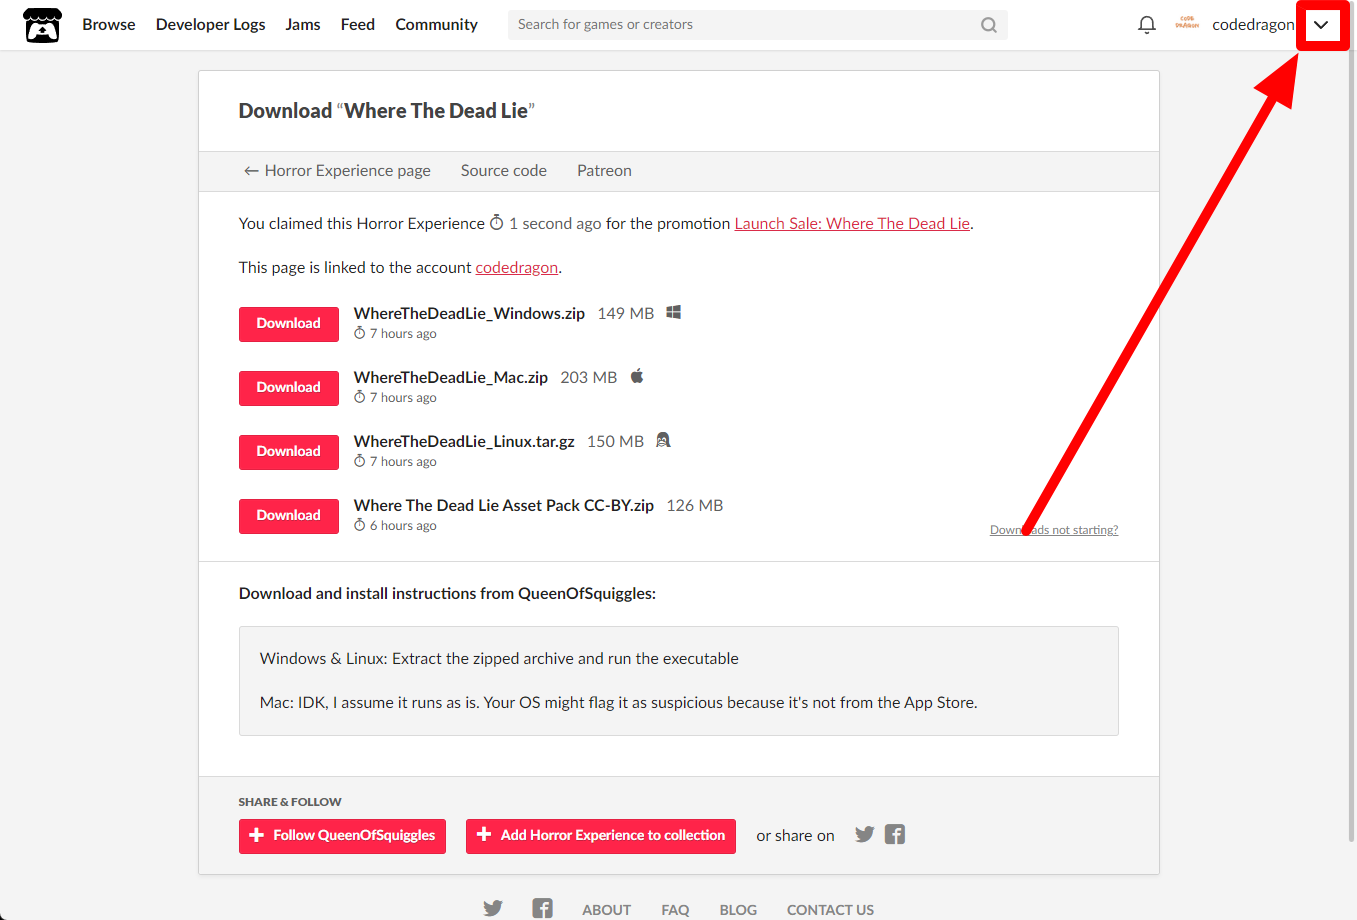The height and width of the screenshot is (920, 1357).
Task: Click the Apple platform icon
Action: (637, 376)
